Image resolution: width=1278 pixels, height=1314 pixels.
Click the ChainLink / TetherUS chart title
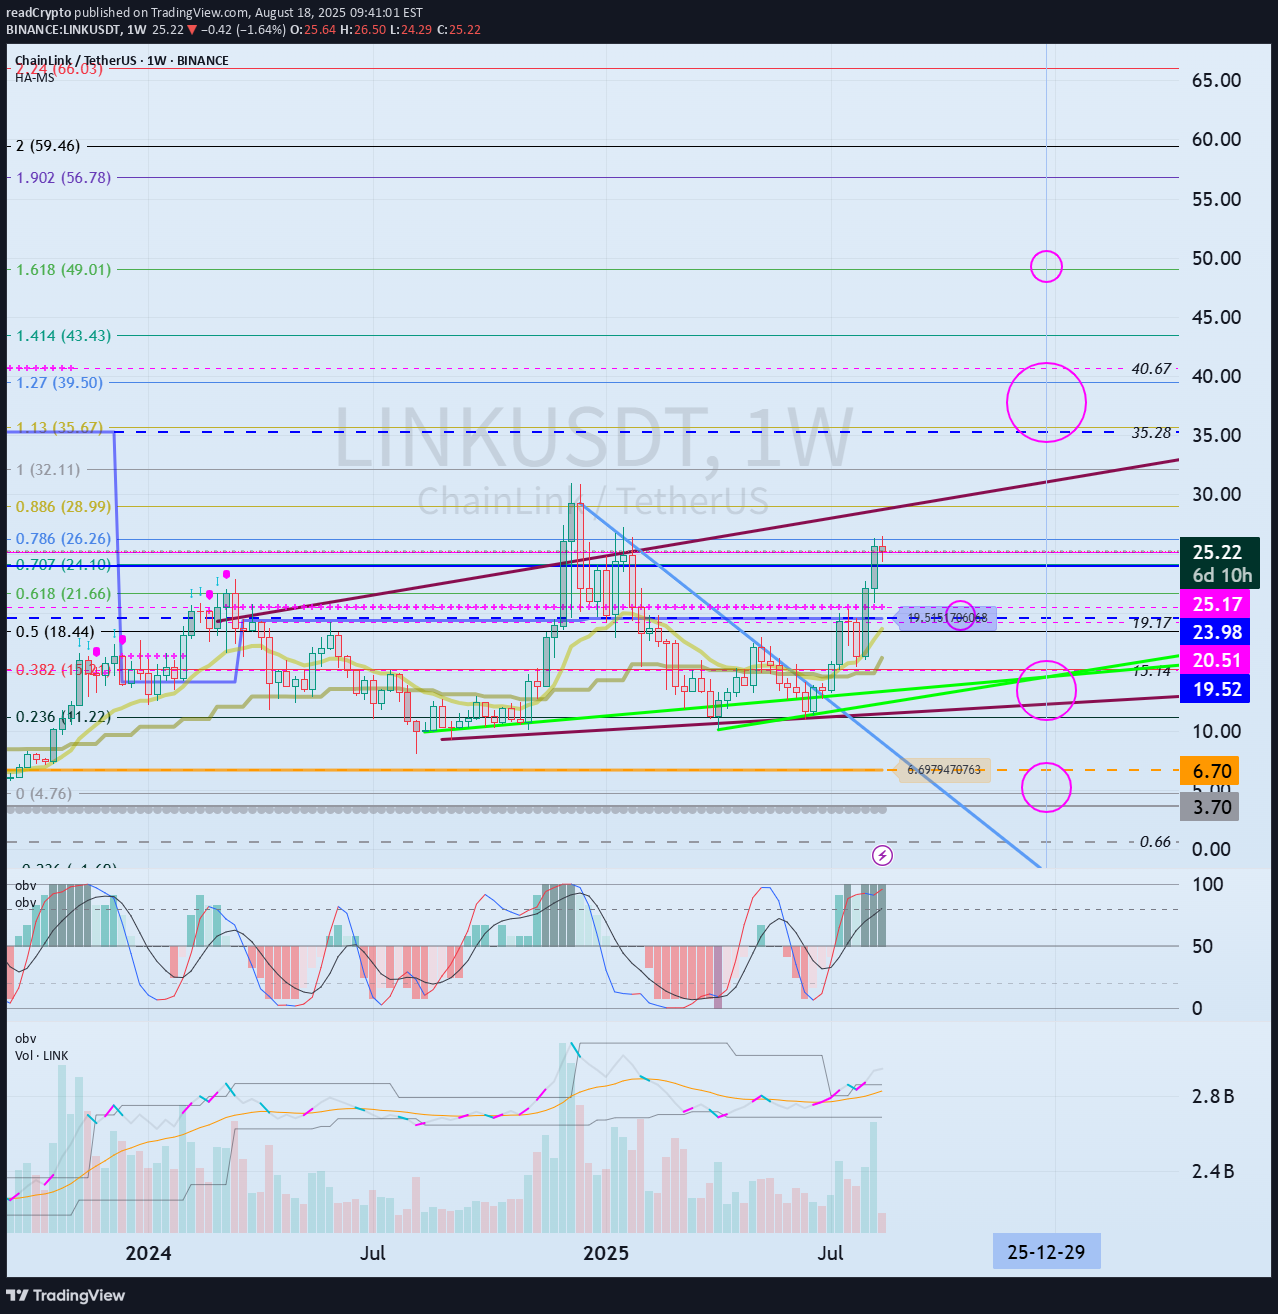click(122, 60)
